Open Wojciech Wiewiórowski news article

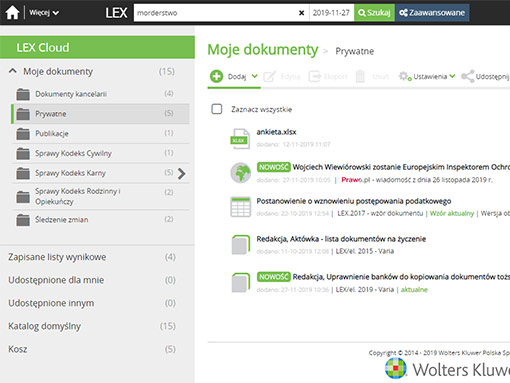(401, 167)
